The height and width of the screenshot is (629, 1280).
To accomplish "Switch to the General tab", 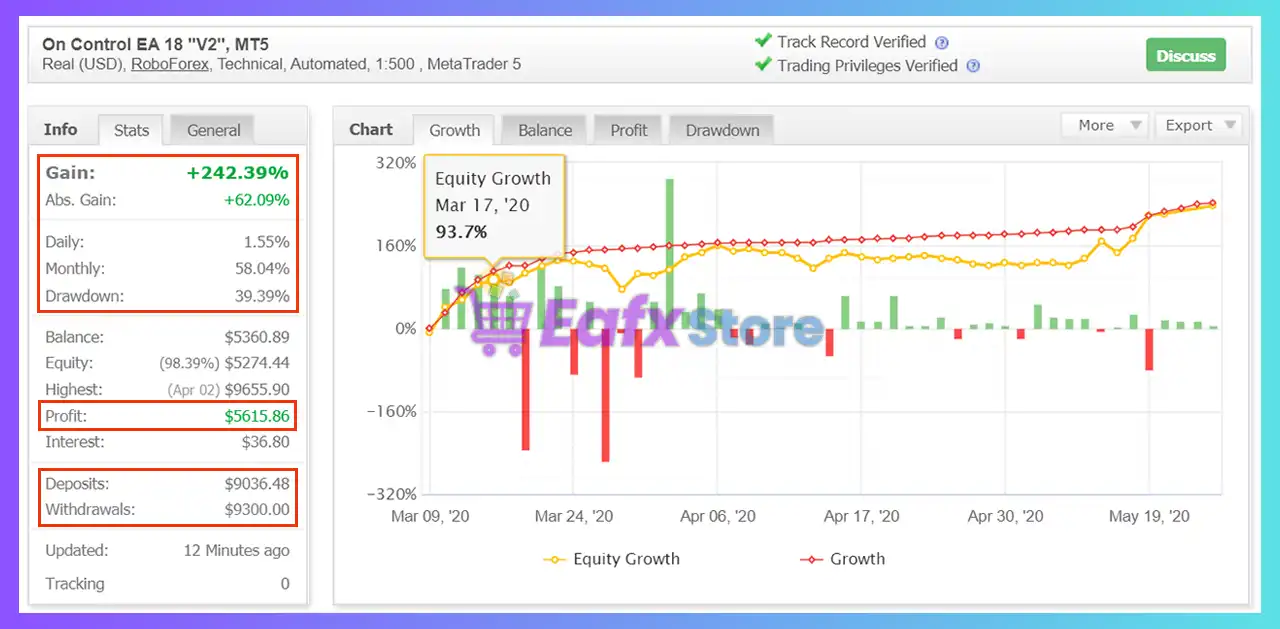I will tap(213, 130).
